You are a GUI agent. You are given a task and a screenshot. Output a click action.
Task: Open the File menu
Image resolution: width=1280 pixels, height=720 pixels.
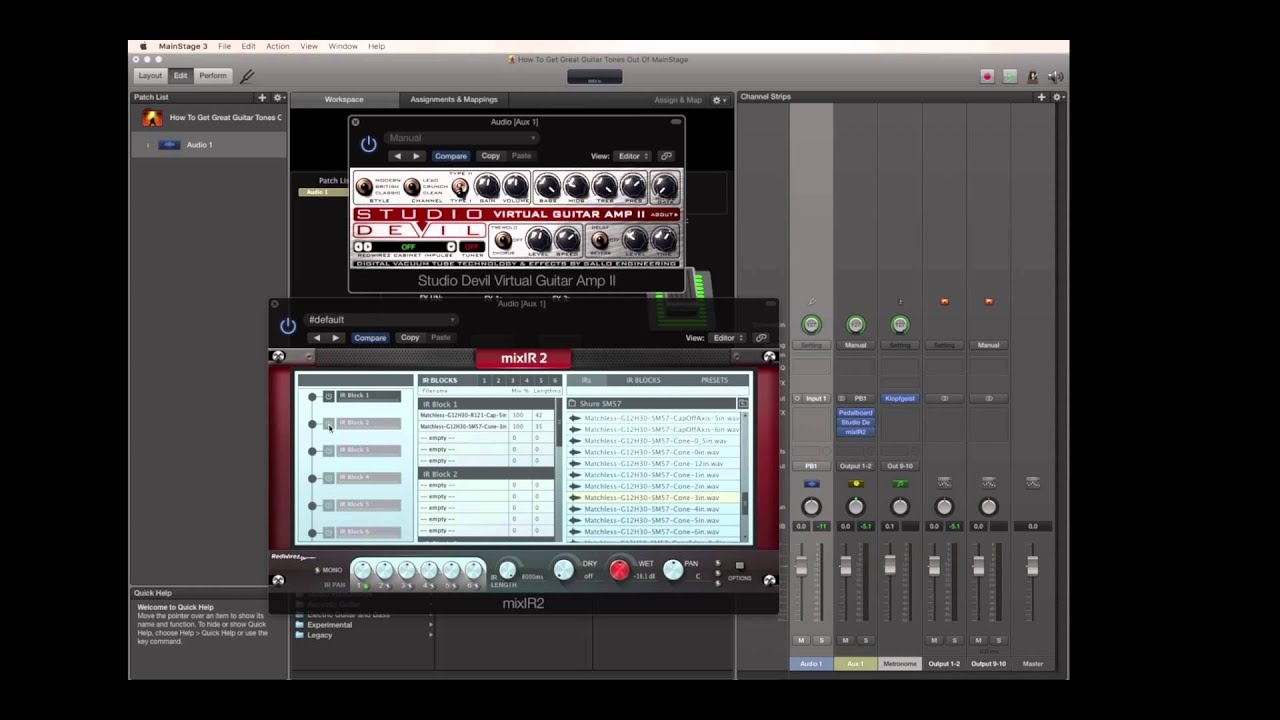(225, 46)
